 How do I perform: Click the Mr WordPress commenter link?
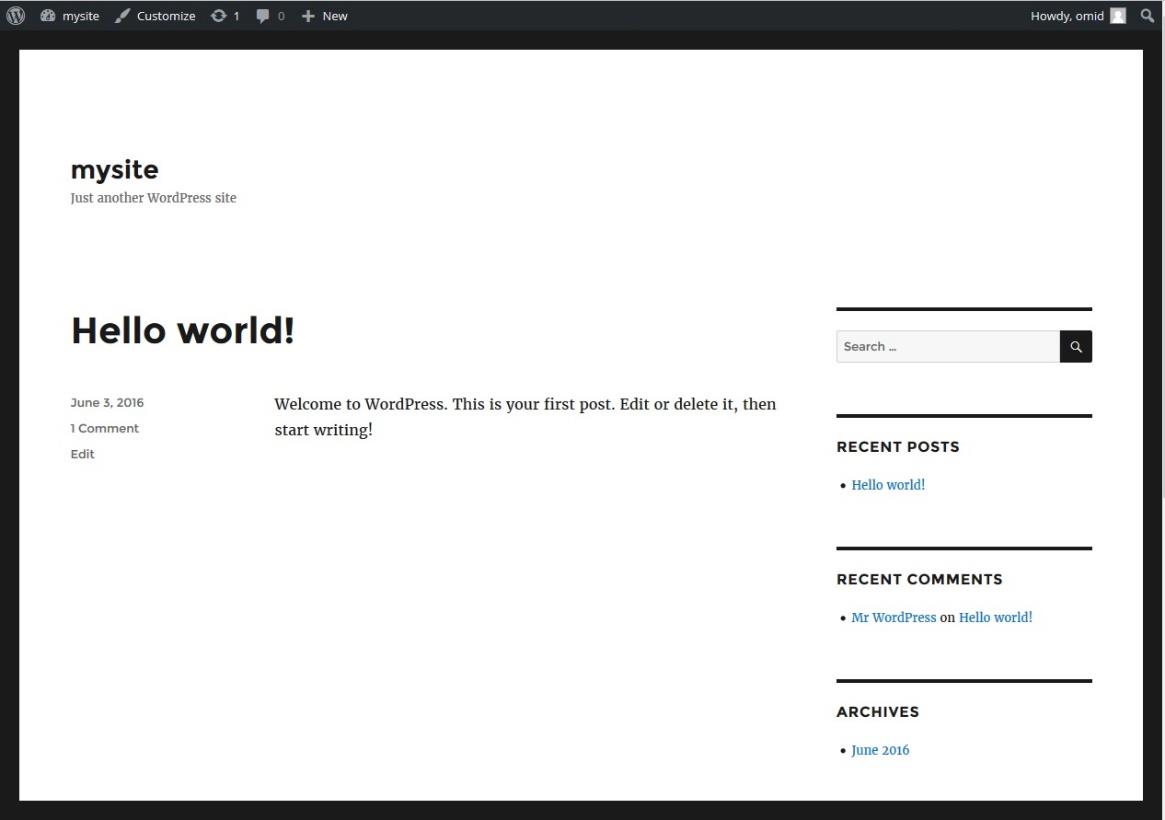(893, 618)
